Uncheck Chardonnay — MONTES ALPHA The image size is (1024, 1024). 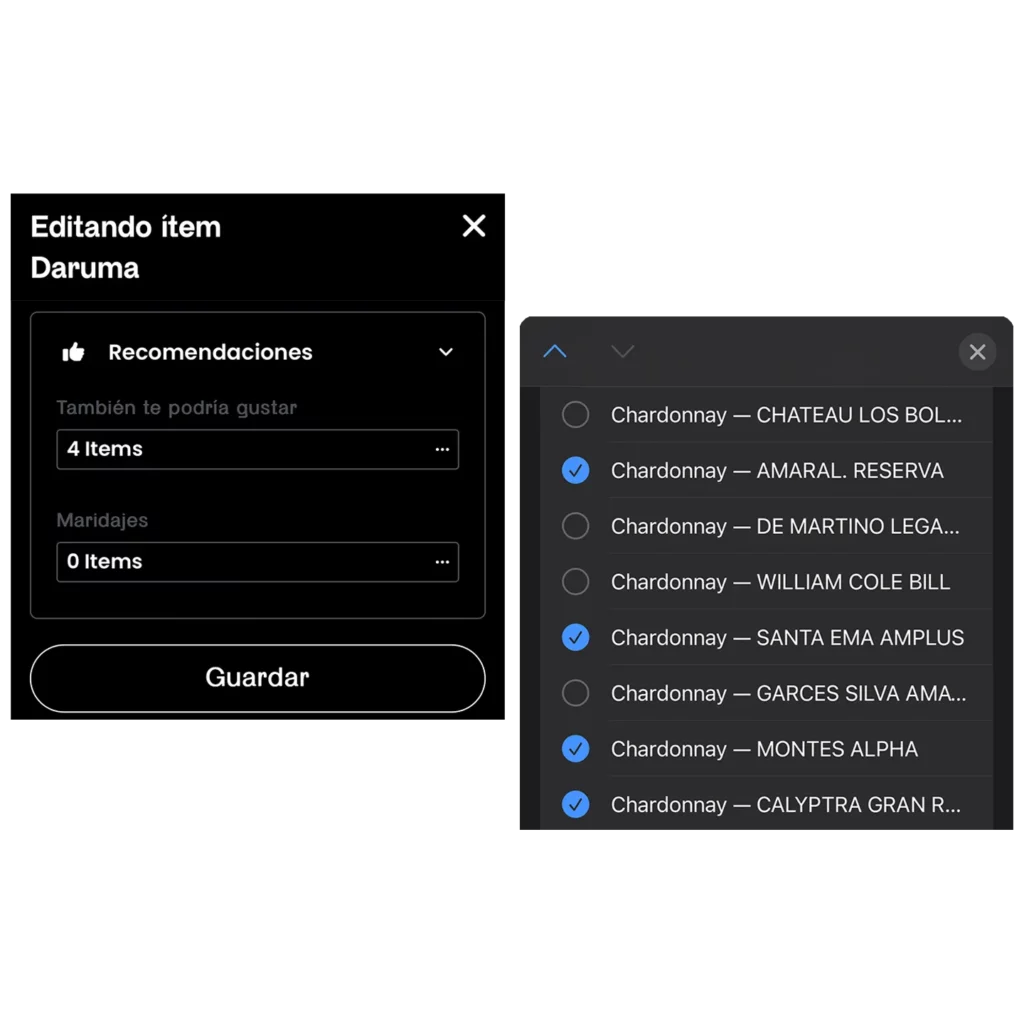point(575,748)
